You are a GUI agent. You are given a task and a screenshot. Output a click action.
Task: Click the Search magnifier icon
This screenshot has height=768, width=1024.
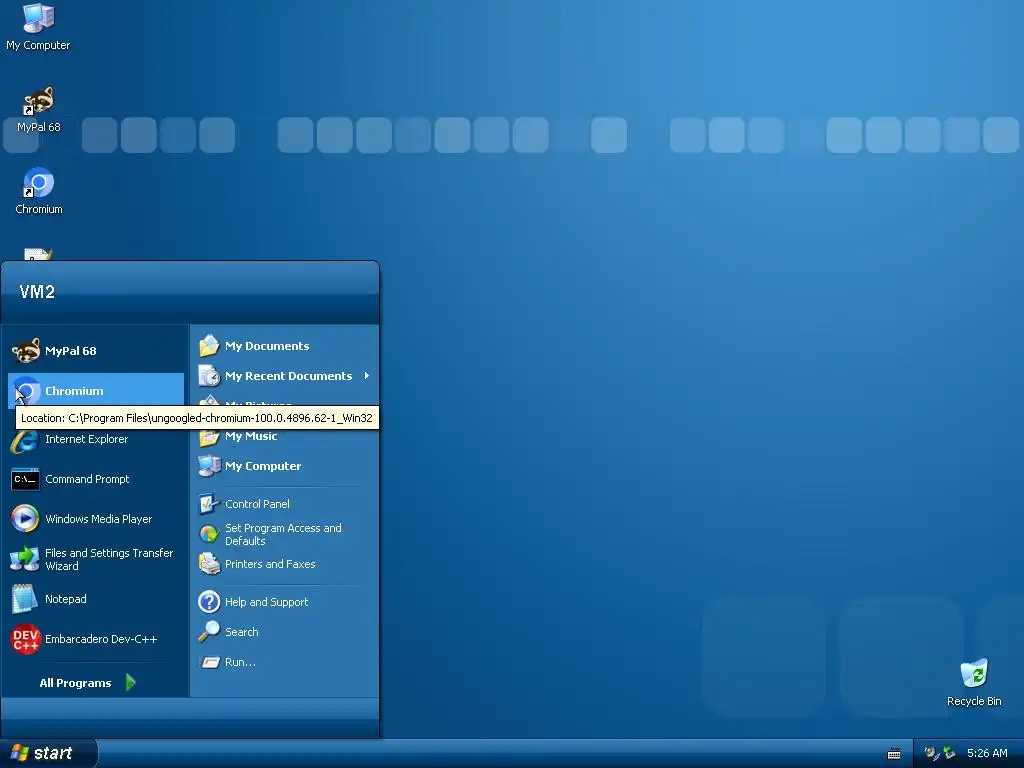209,632
